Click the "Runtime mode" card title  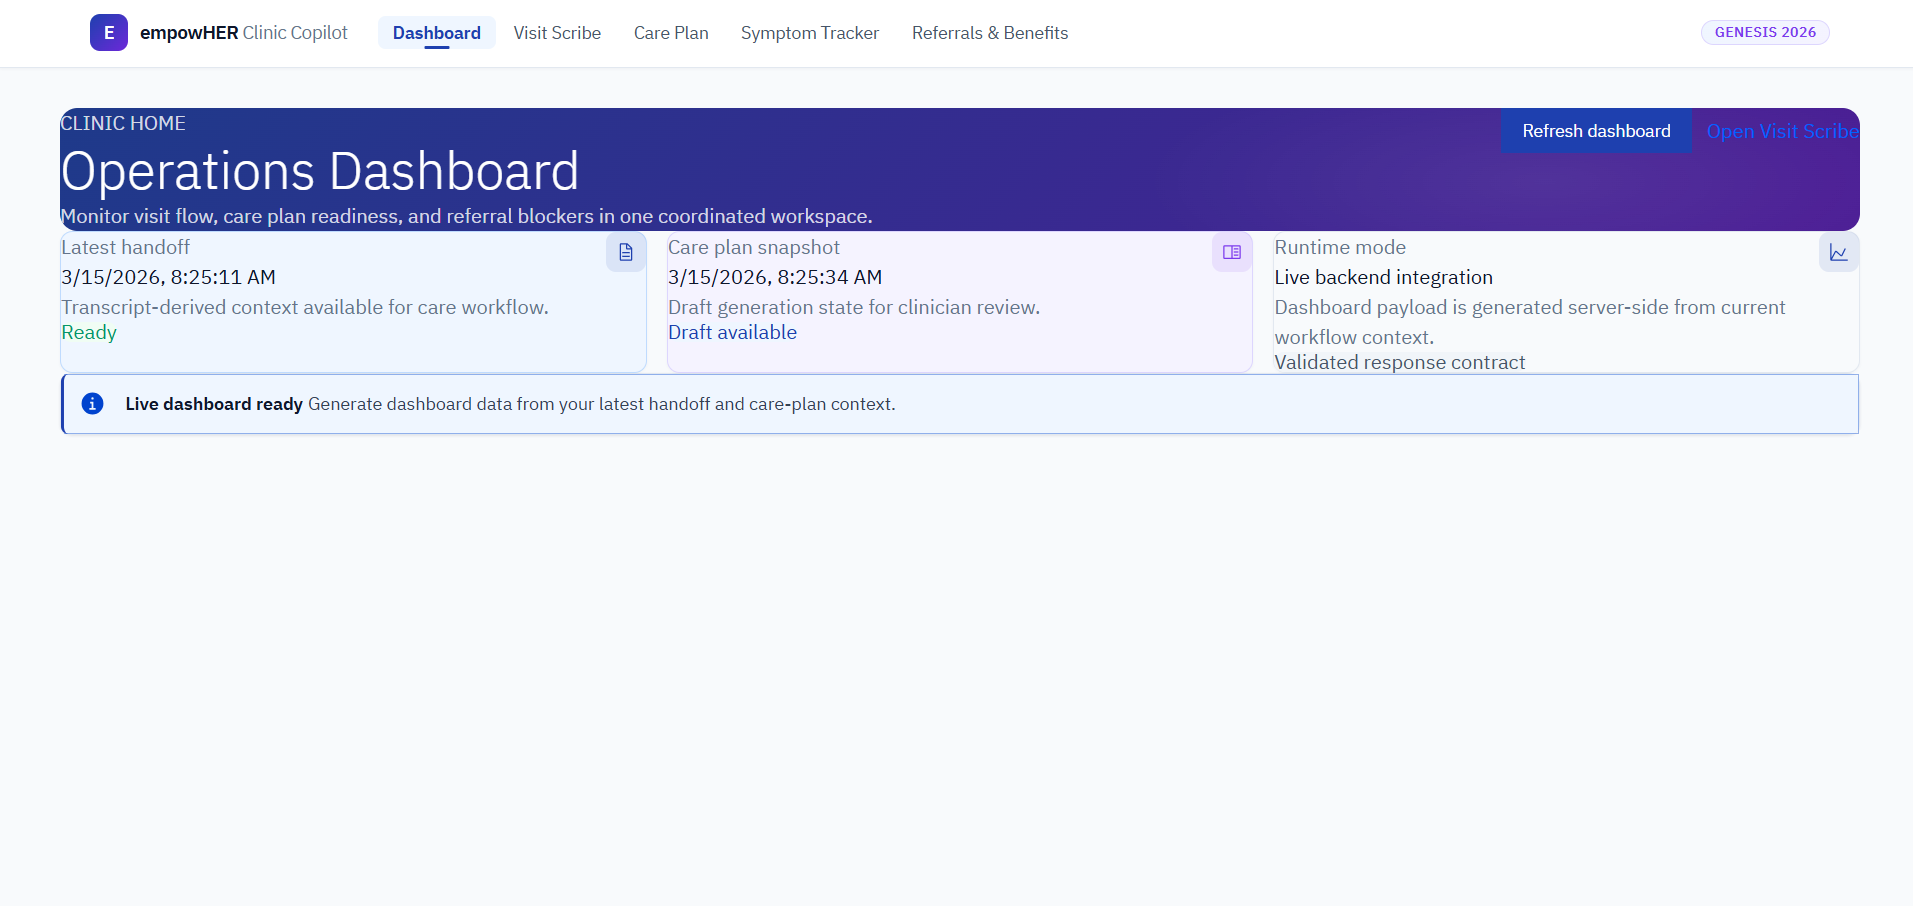pos(1340,247)
